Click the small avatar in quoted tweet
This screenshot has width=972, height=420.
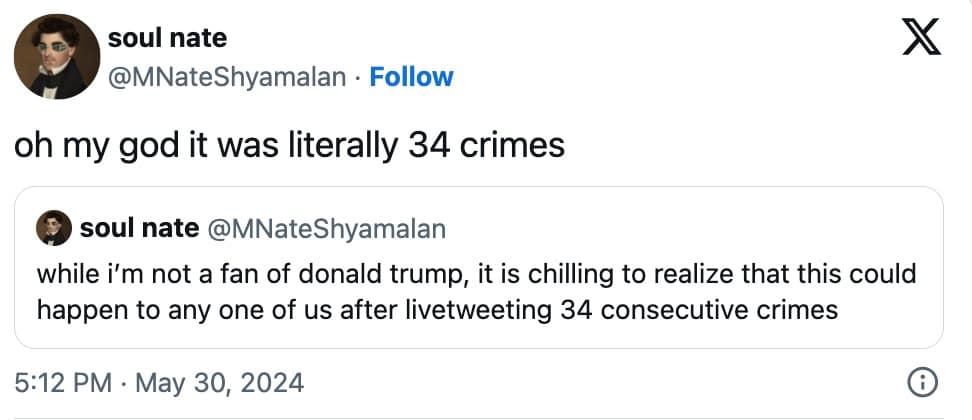tap(53, 229)
